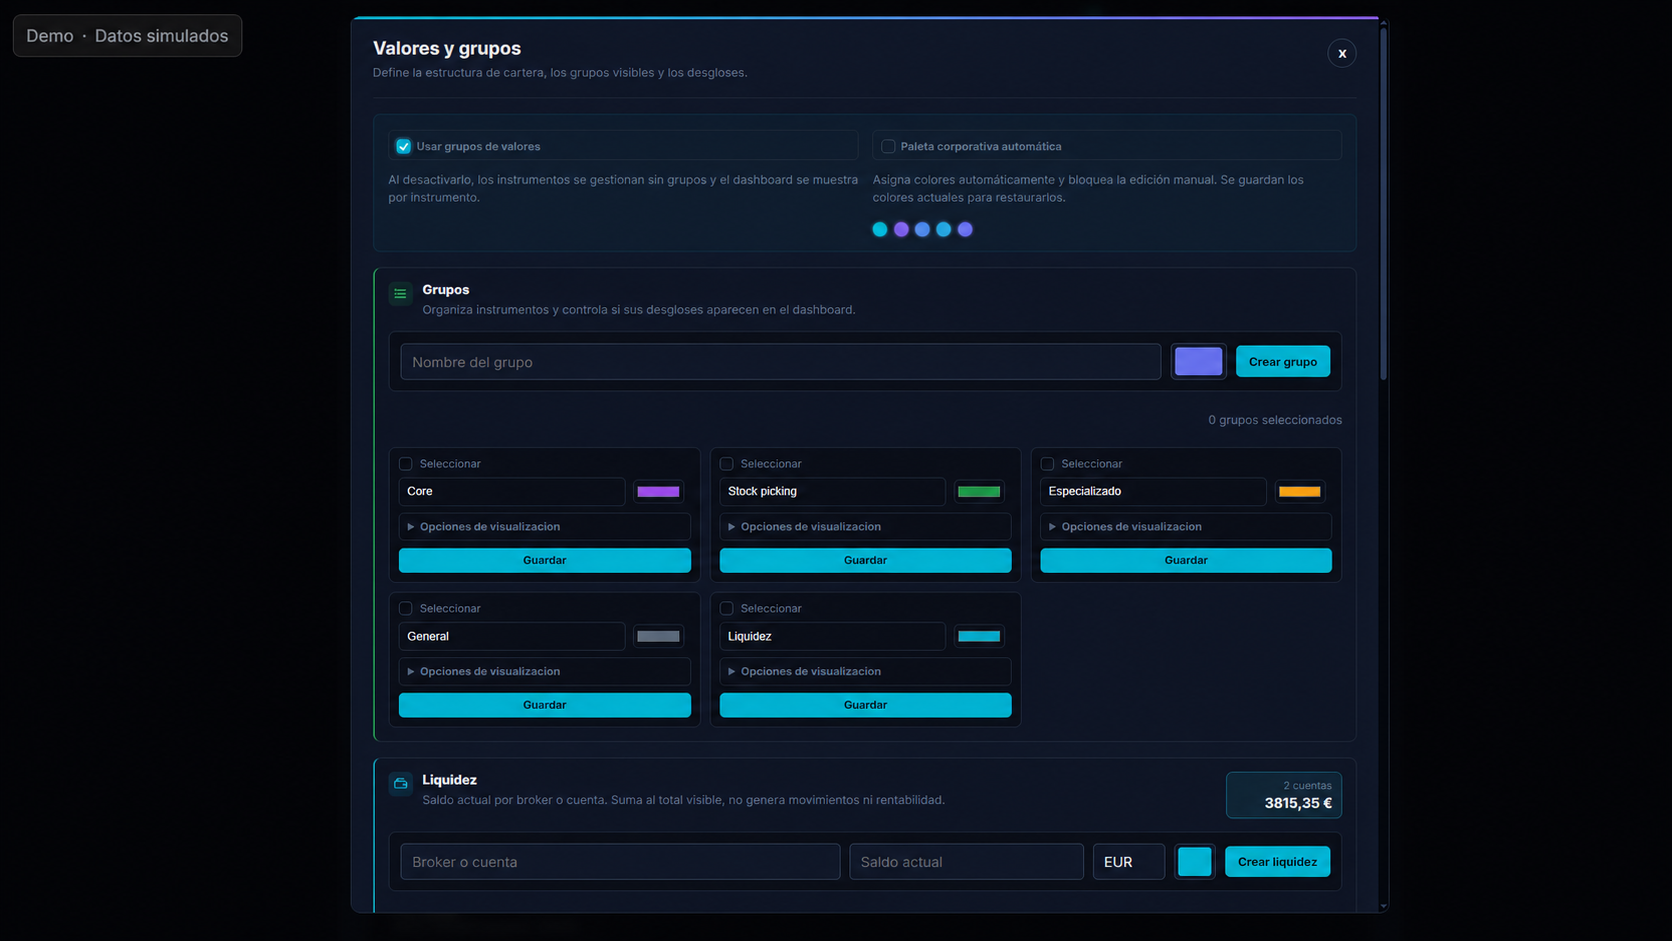Save the Liquidez group with Guardar
Screen dimensions: 1672x941
[865, 705]
